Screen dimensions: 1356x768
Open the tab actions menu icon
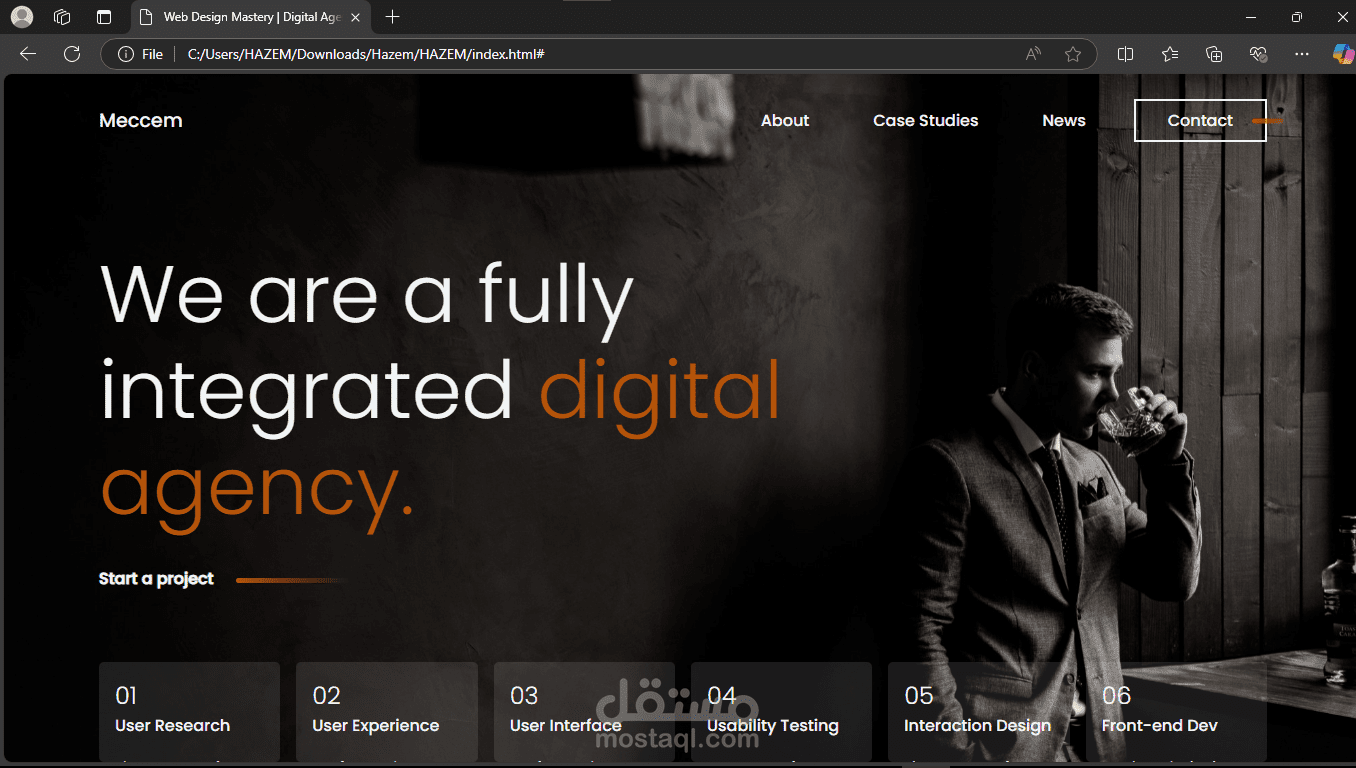(104, 17)
